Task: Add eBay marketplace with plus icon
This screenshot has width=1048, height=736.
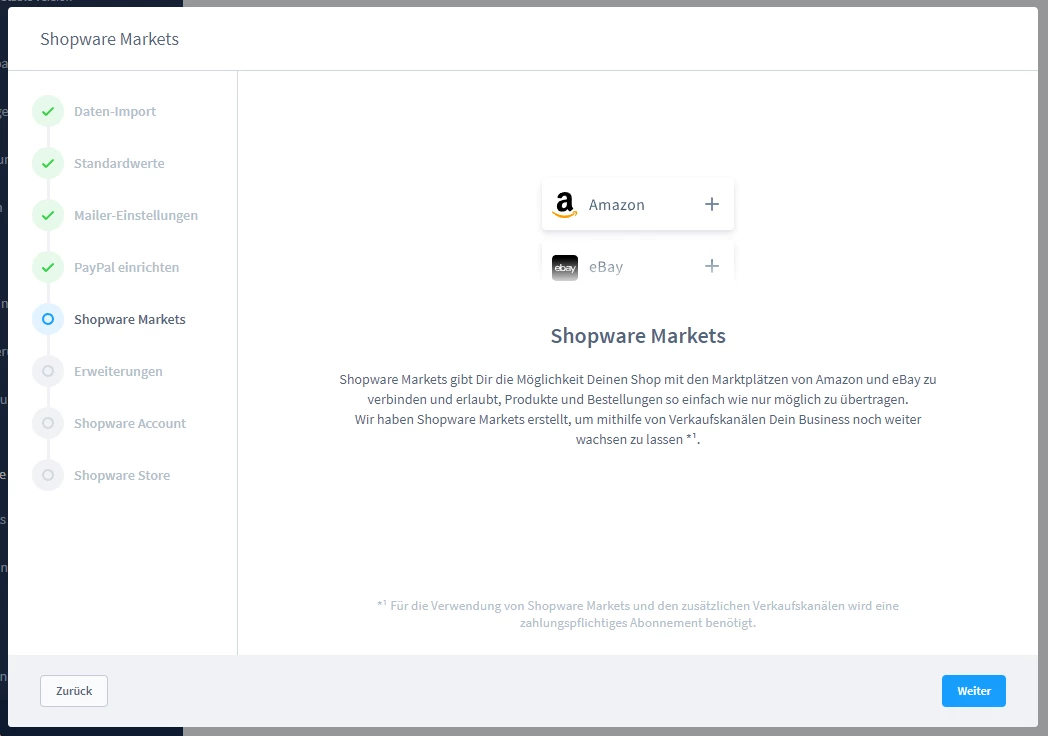Action: point(712,266)
